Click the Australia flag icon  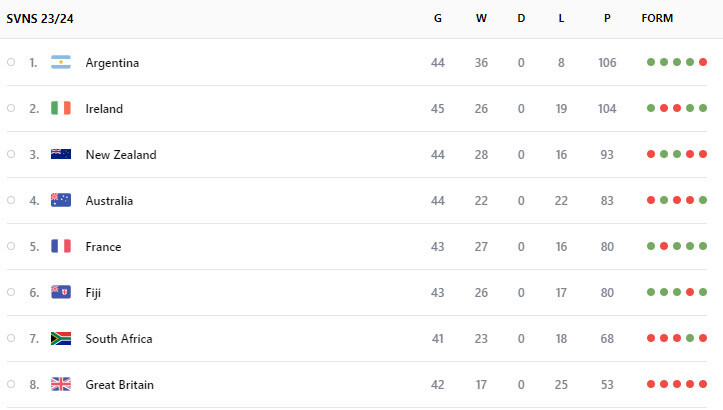click(61, 200)
